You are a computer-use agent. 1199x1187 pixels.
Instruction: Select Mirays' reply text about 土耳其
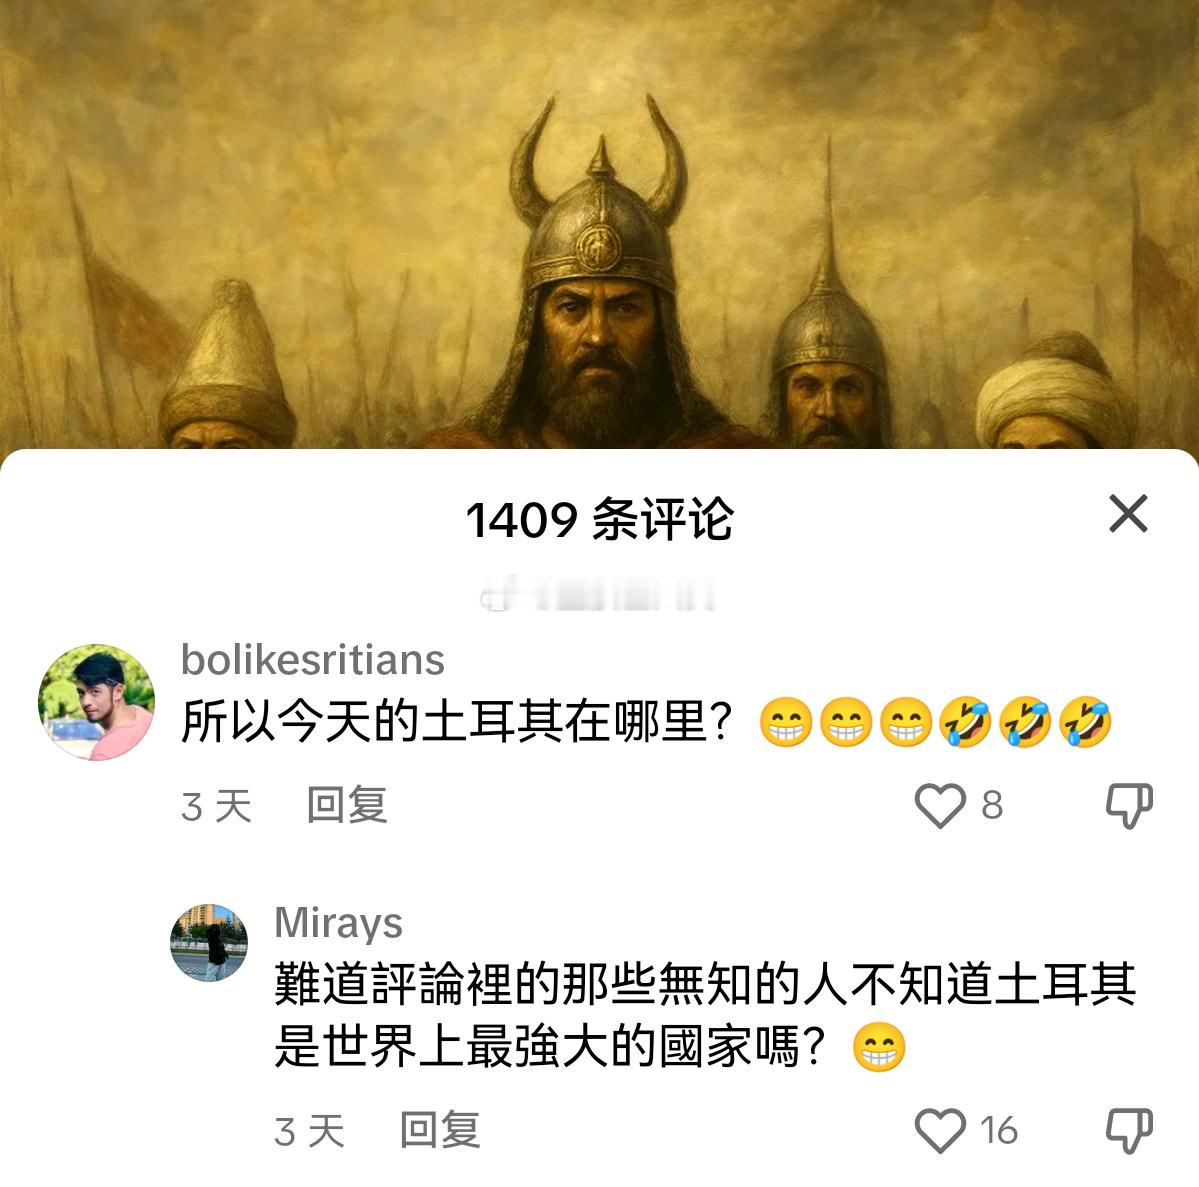coord(705,1015)
